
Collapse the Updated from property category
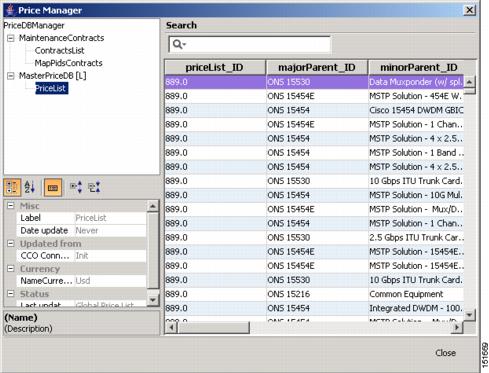(x=11, y=244)
